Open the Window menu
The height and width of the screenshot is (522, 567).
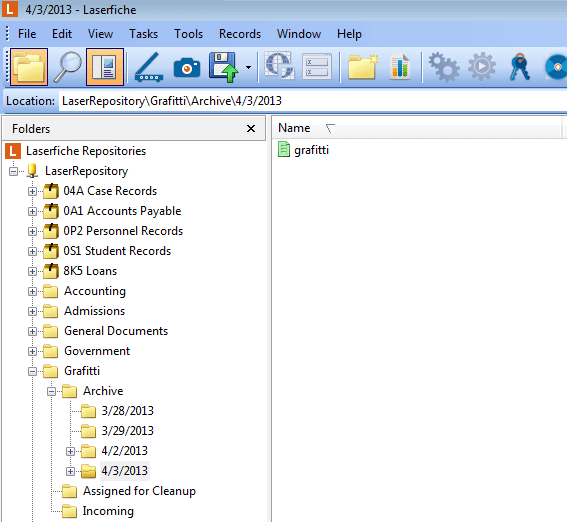pos(299,34)
